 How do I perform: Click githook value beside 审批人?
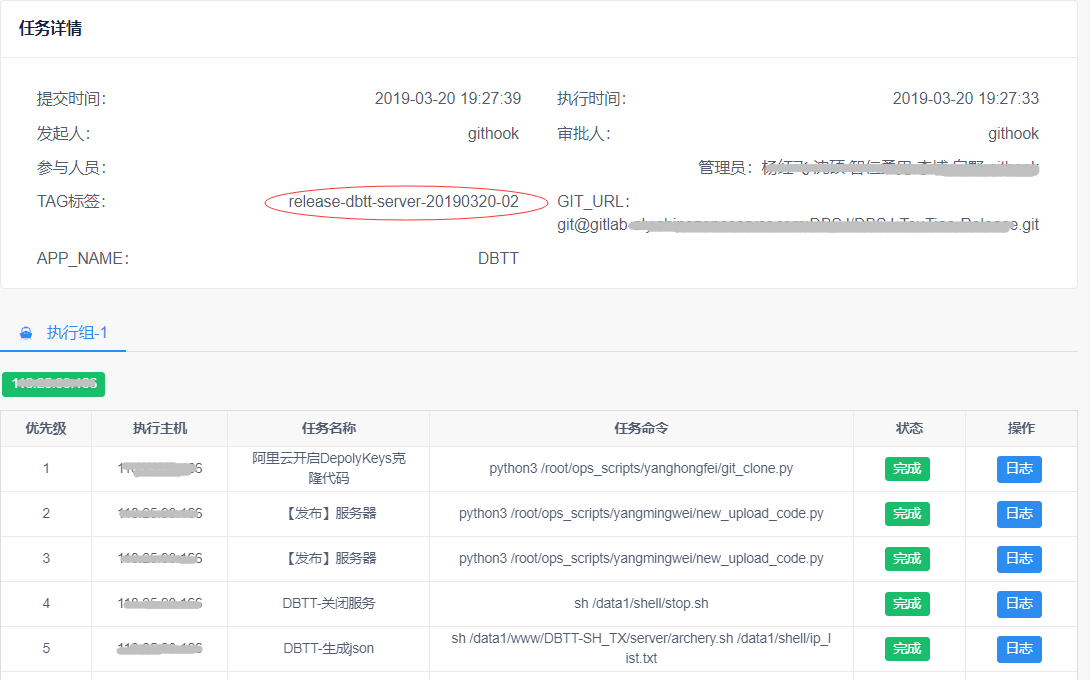tap(1013, 133)
